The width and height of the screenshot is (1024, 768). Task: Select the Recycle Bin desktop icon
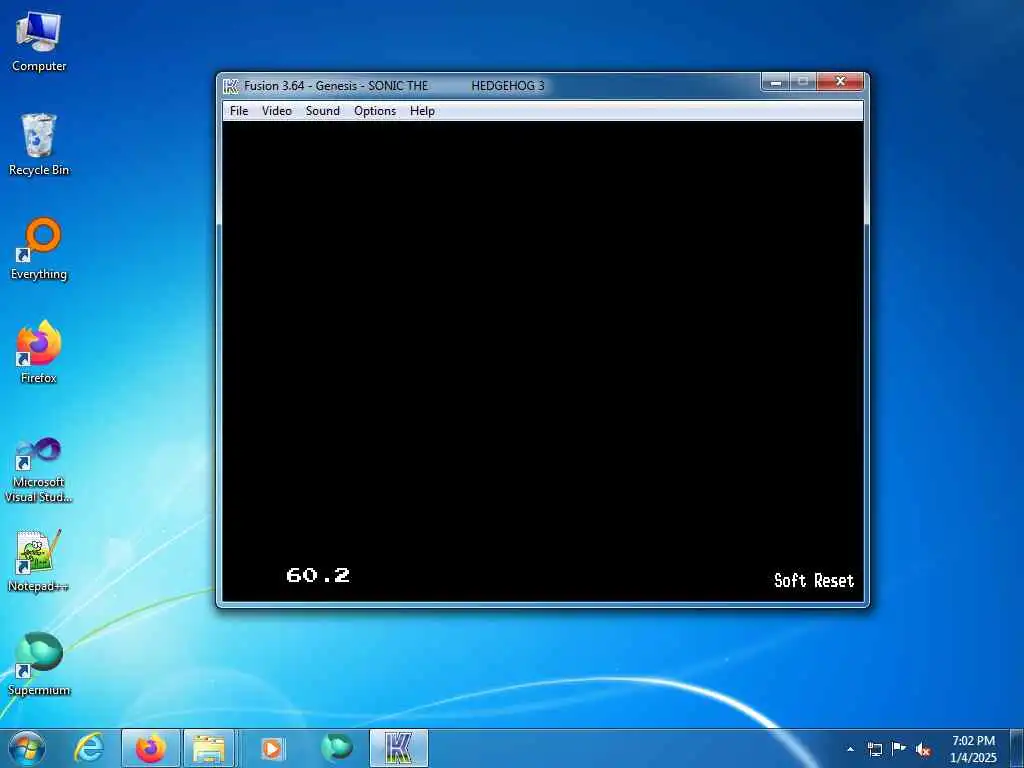pos(39,145)
